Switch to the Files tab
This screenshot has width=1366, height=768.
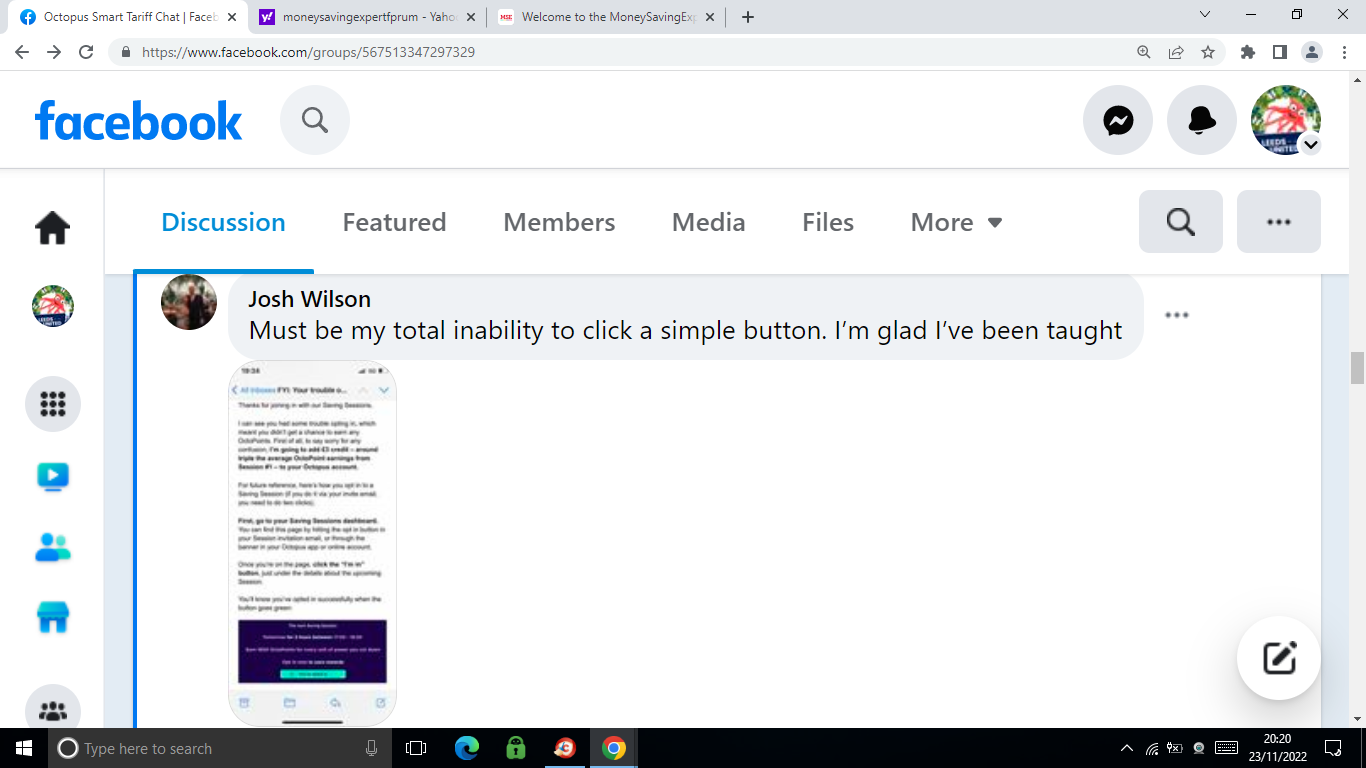pyautogui.click(x=828, y=222)
